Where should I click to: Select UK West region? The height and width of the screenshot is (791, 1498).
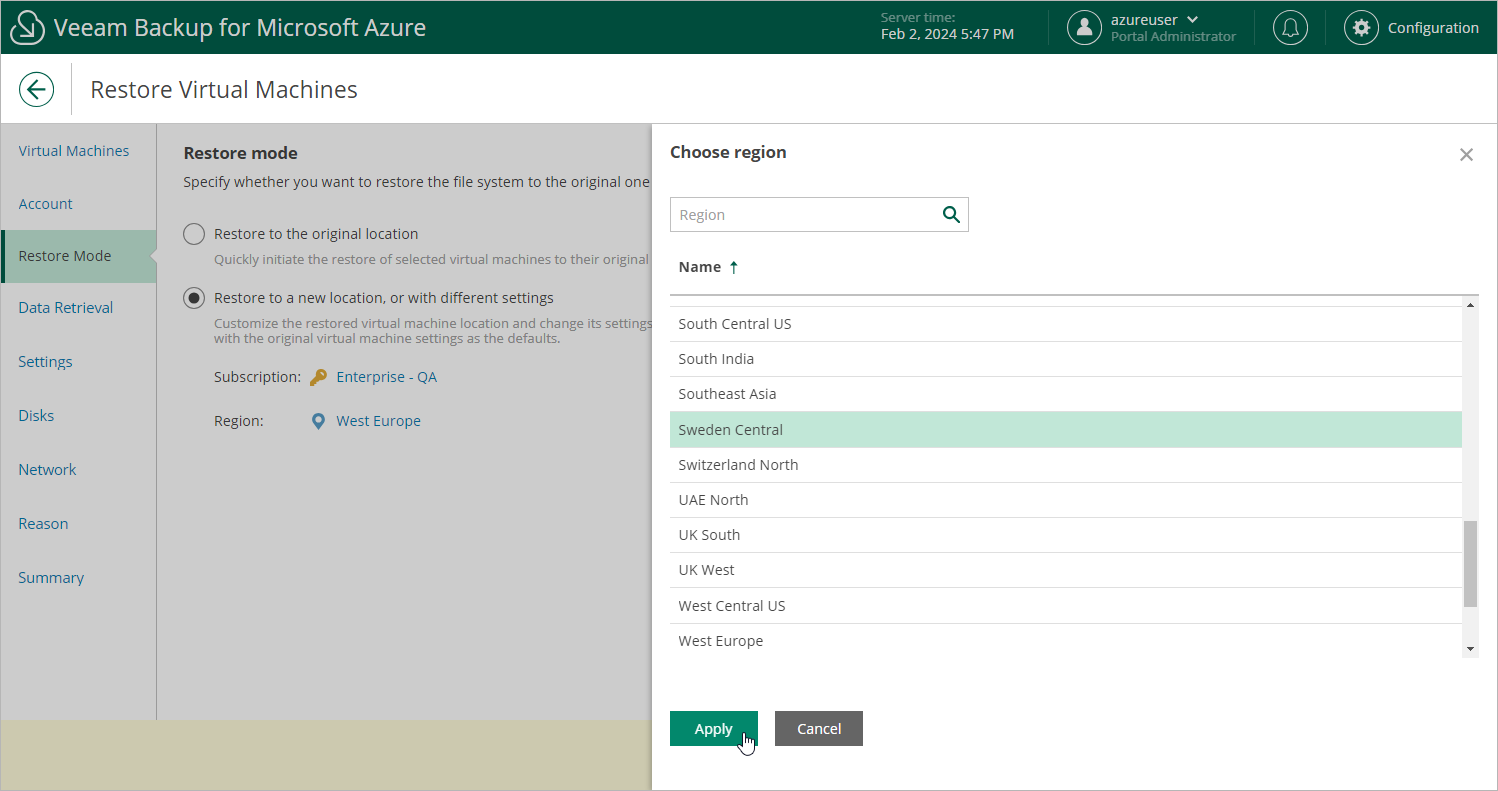pos(1066,570)
